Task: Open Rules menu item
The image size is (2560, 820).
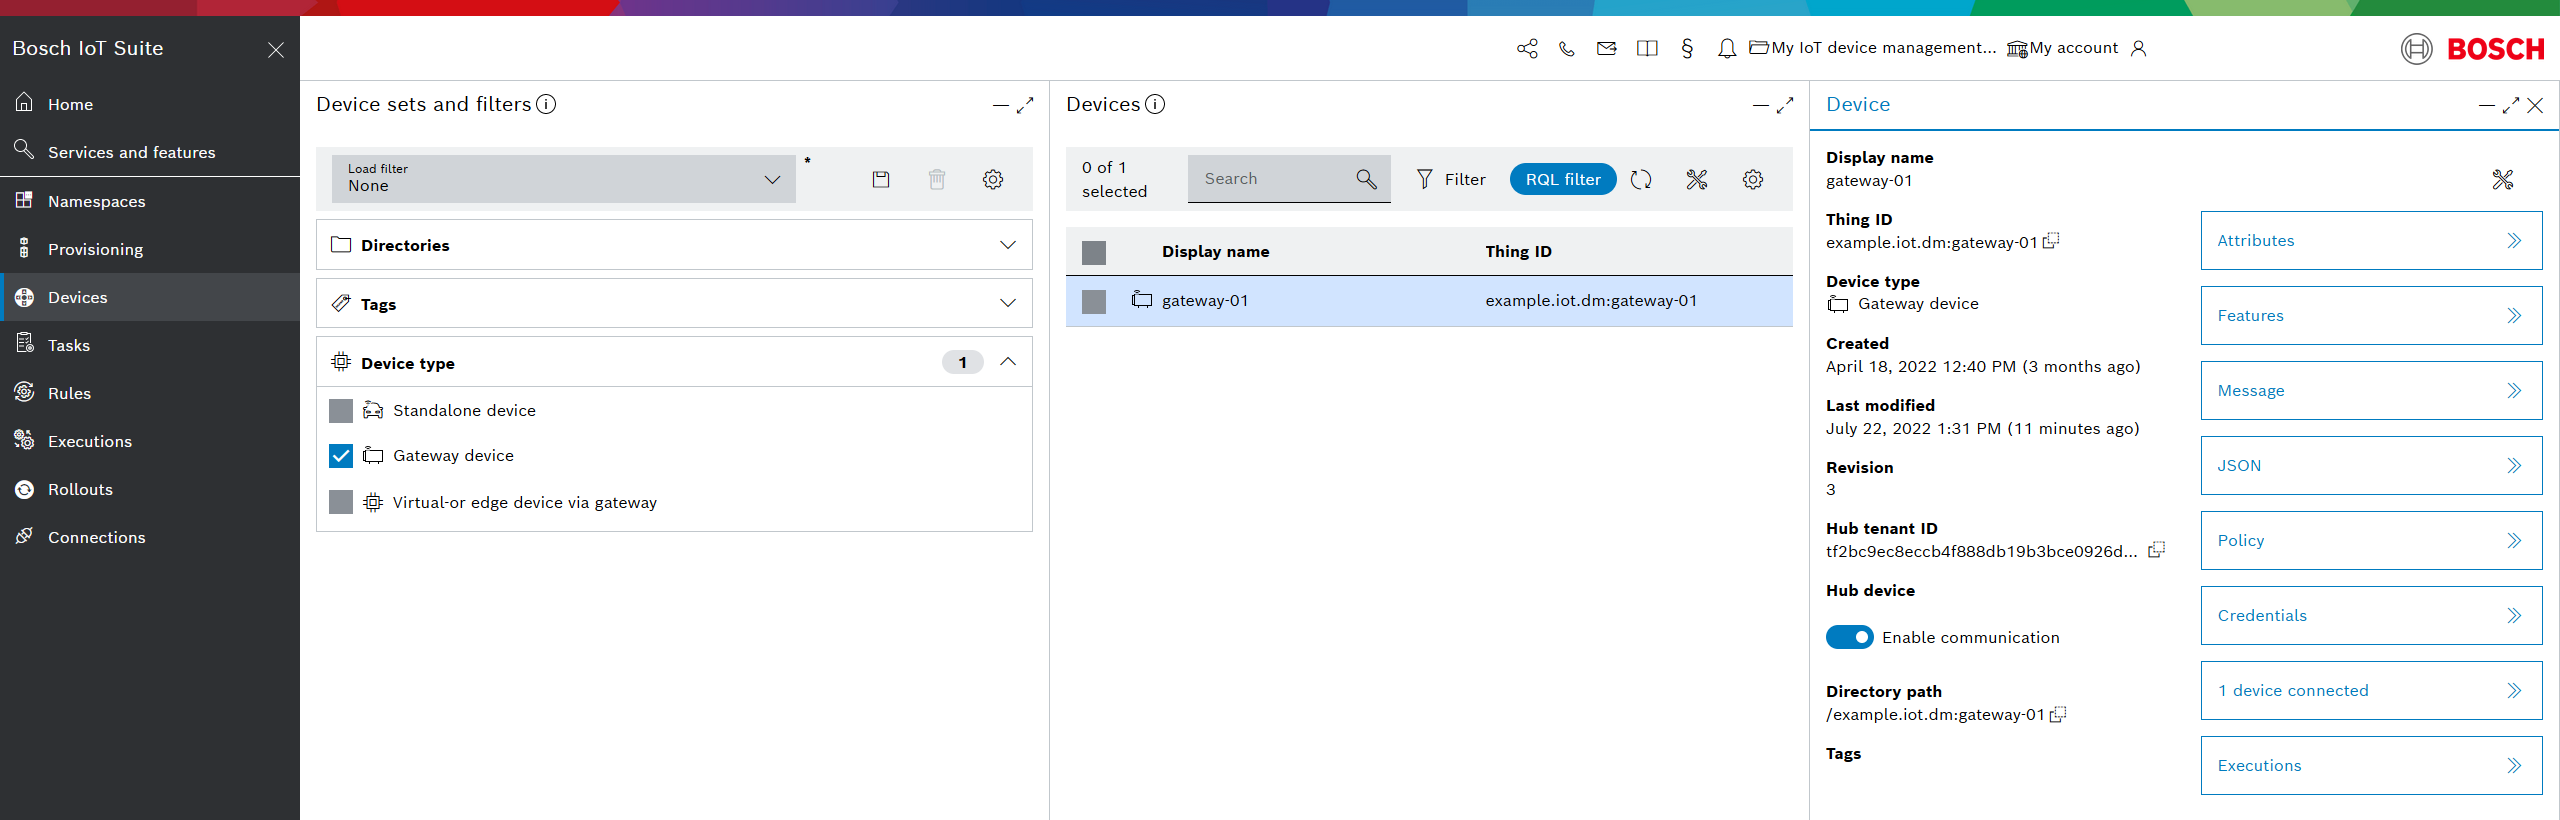Action: click(x=150, y=393)
